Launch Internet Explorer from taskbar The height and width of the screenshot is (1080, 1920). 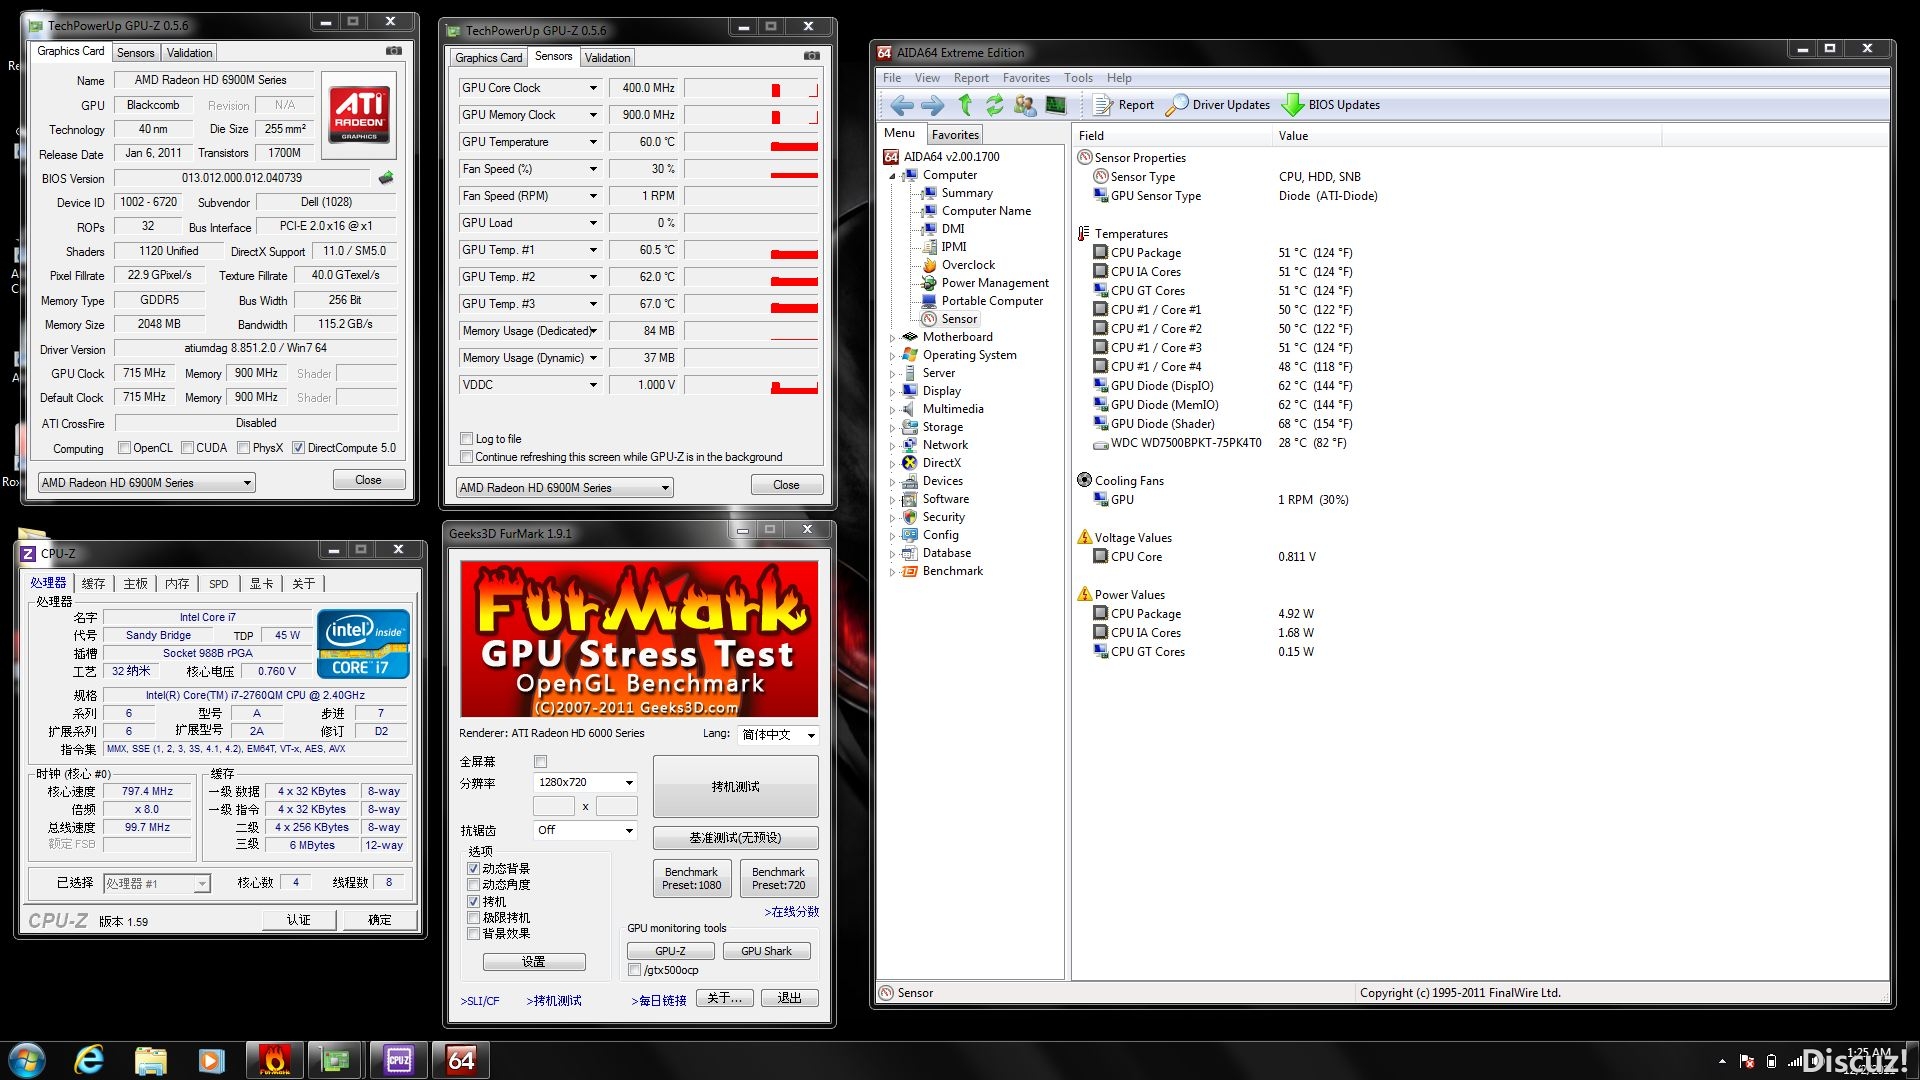click(89, 1060)
